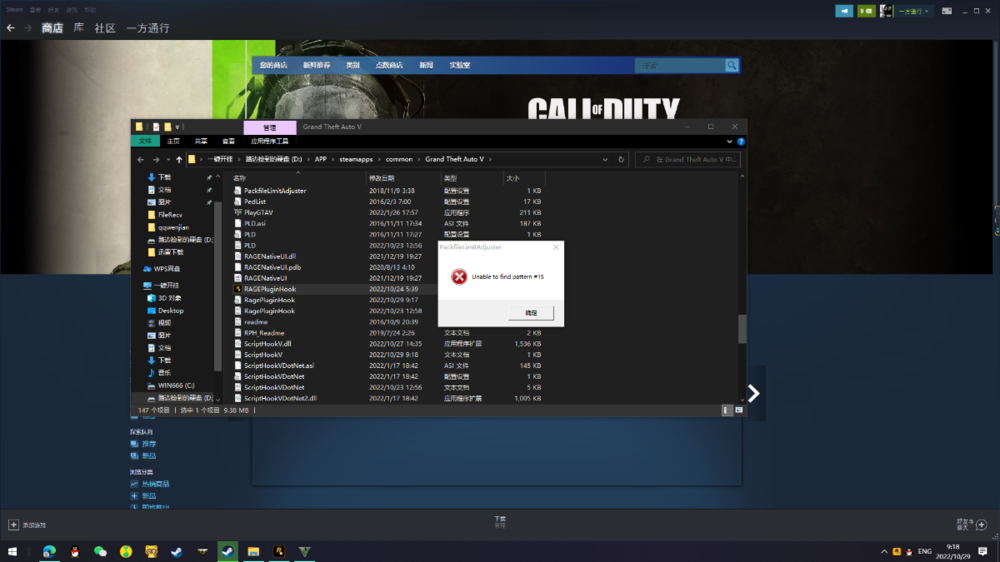Viewport: 1000px width, 562px height.
Task: Open the WeChat icon in taskbar
Action: click(x=100, y=551)
